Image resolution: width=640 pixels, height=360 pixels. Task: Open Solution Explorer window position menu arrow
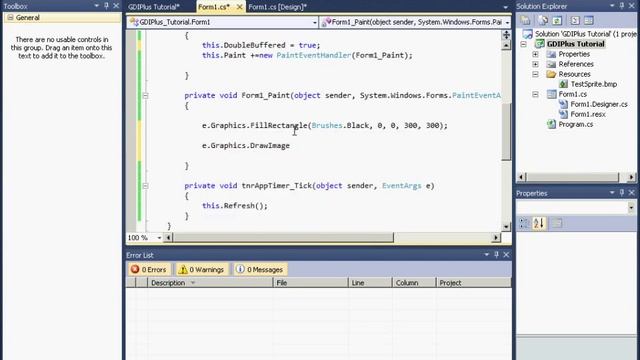click(612, 6)
